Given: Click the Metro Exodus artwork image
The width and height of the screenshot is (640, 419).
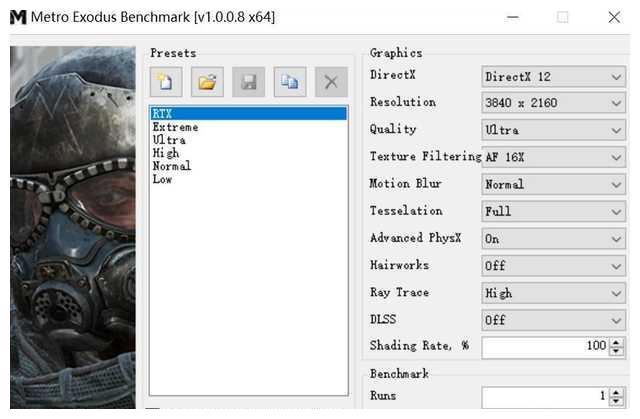Looking at the screenshot, I should point(73,227).
